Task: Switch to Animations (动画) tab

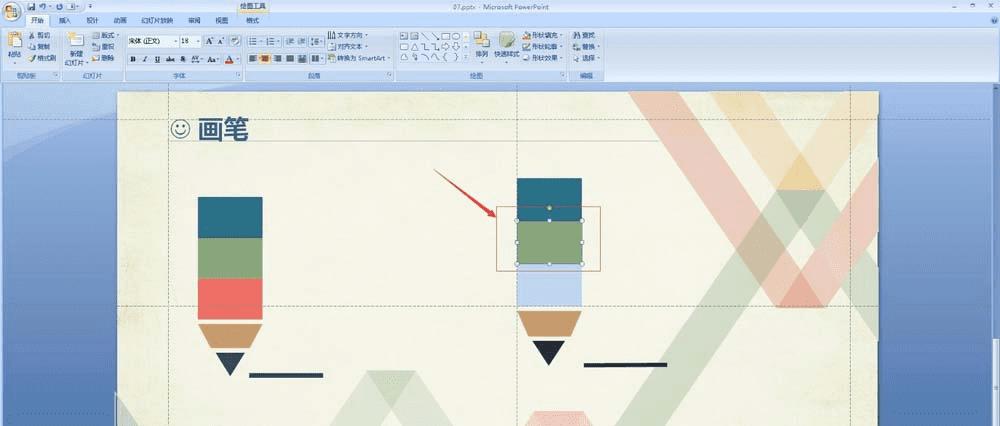Action: (x=120, y=20)
